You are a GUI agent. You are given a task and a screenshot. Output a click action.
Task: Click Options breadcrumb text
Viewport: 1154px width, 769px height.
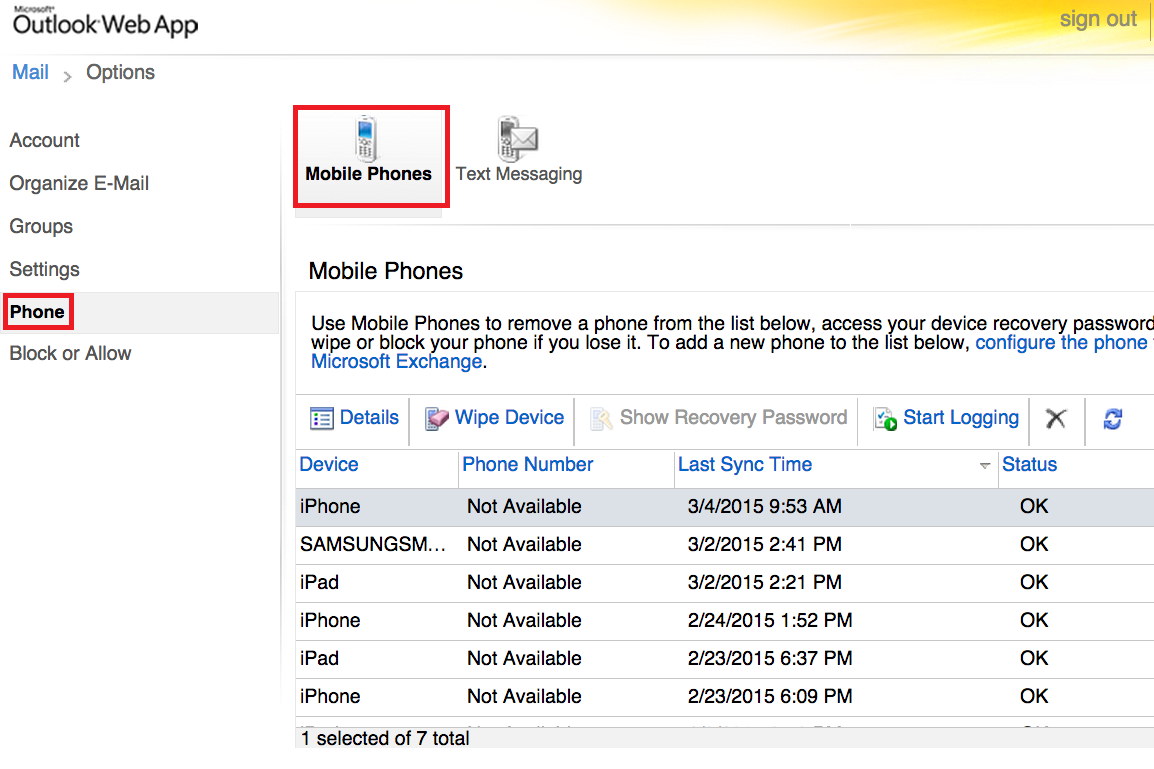coord(121,72)
